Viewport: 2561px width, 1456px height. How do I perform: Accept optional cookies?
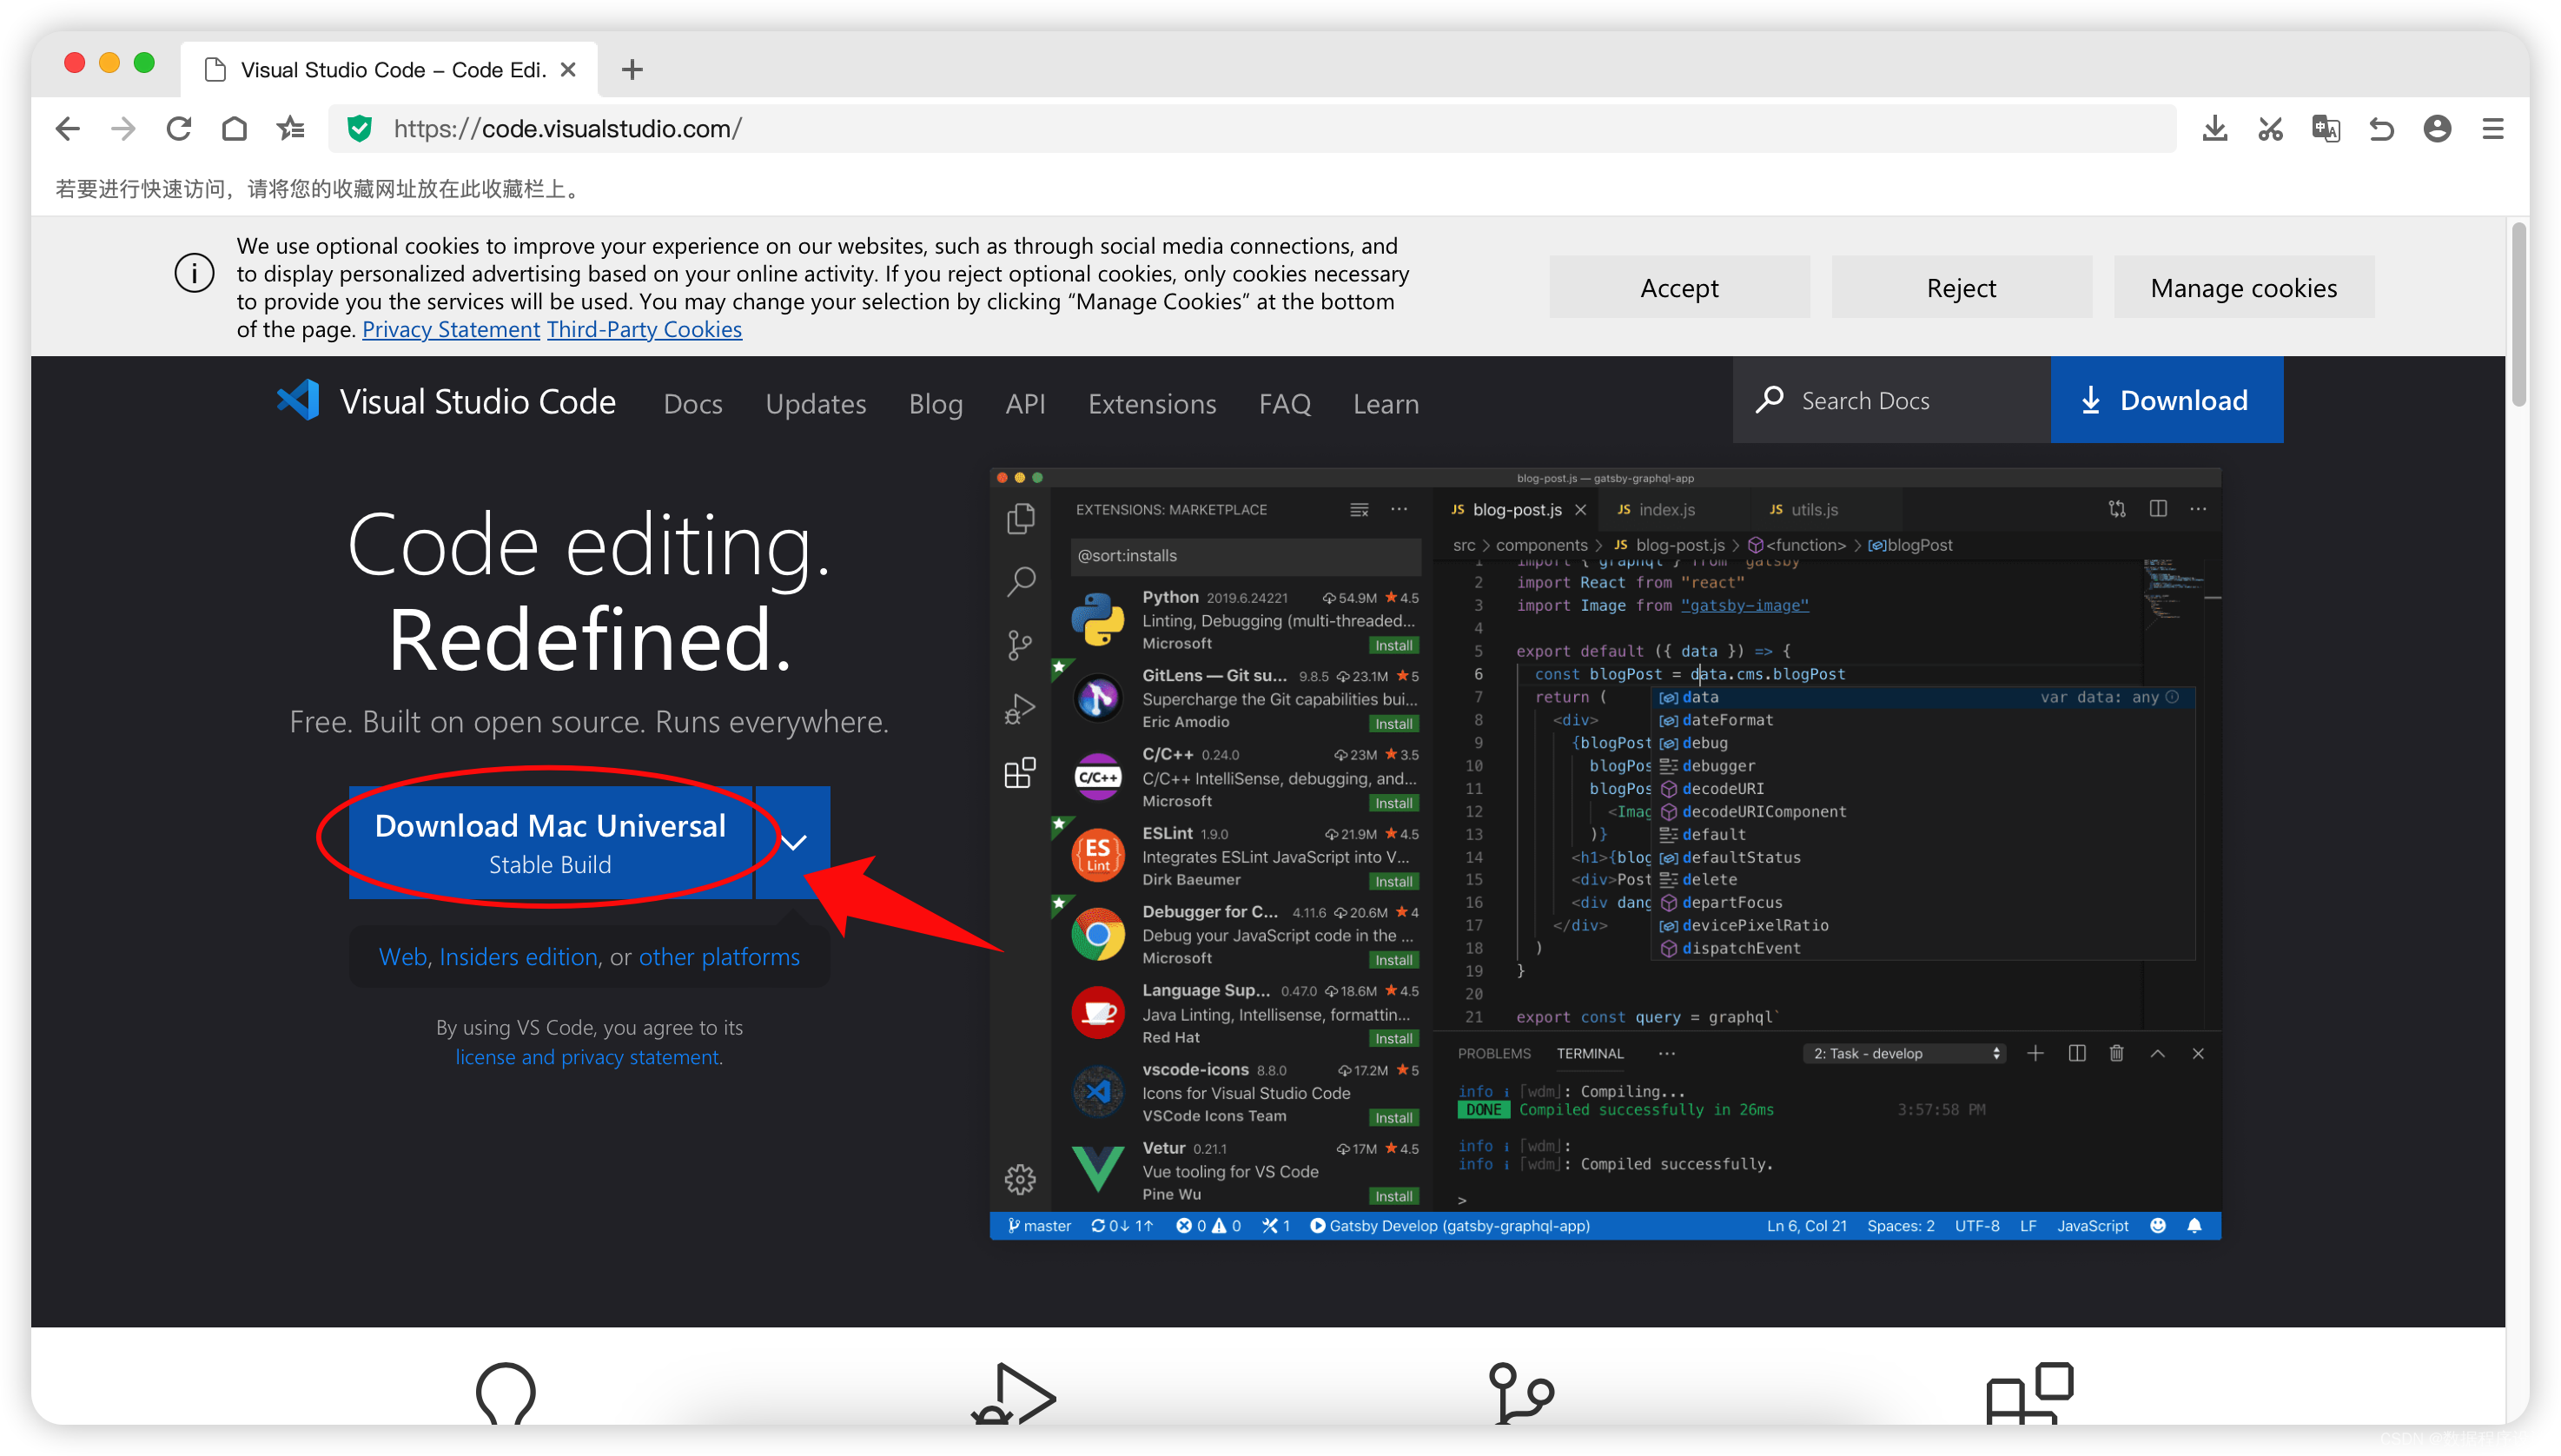(1678, 288)
